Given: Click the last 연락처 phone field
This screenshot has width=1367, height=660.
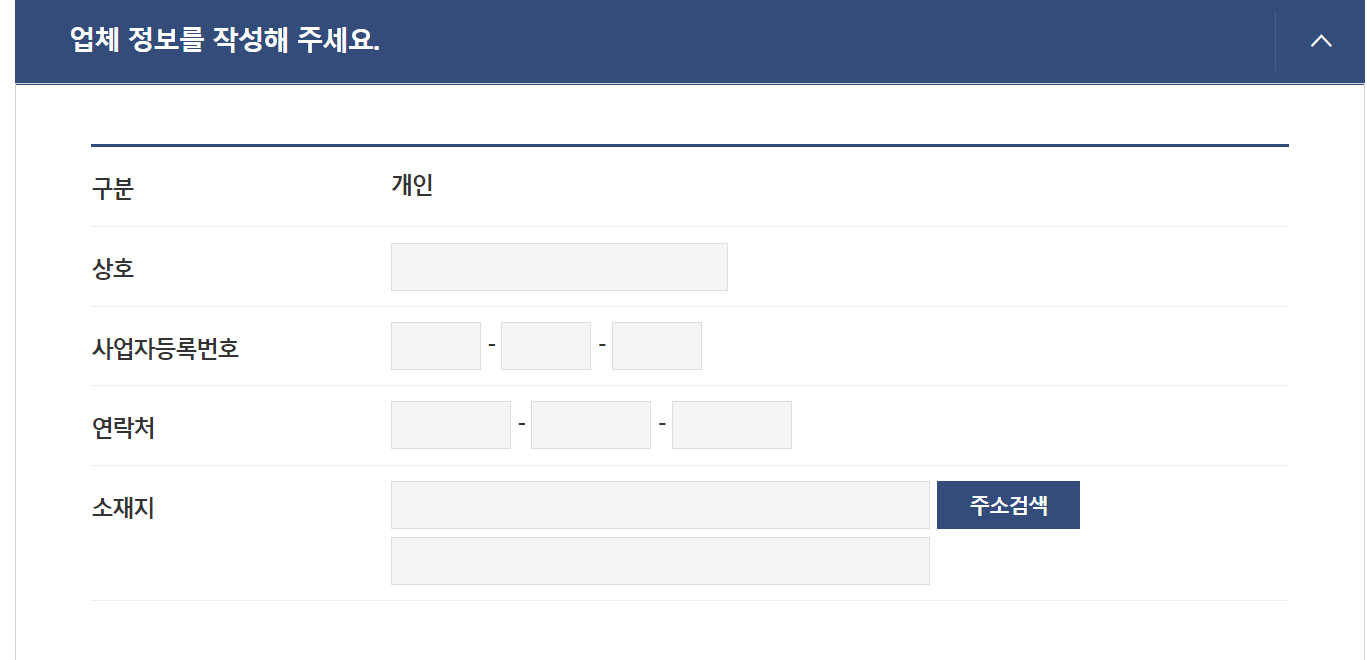Looking at the screenshot, I should [x=732, y=425].
